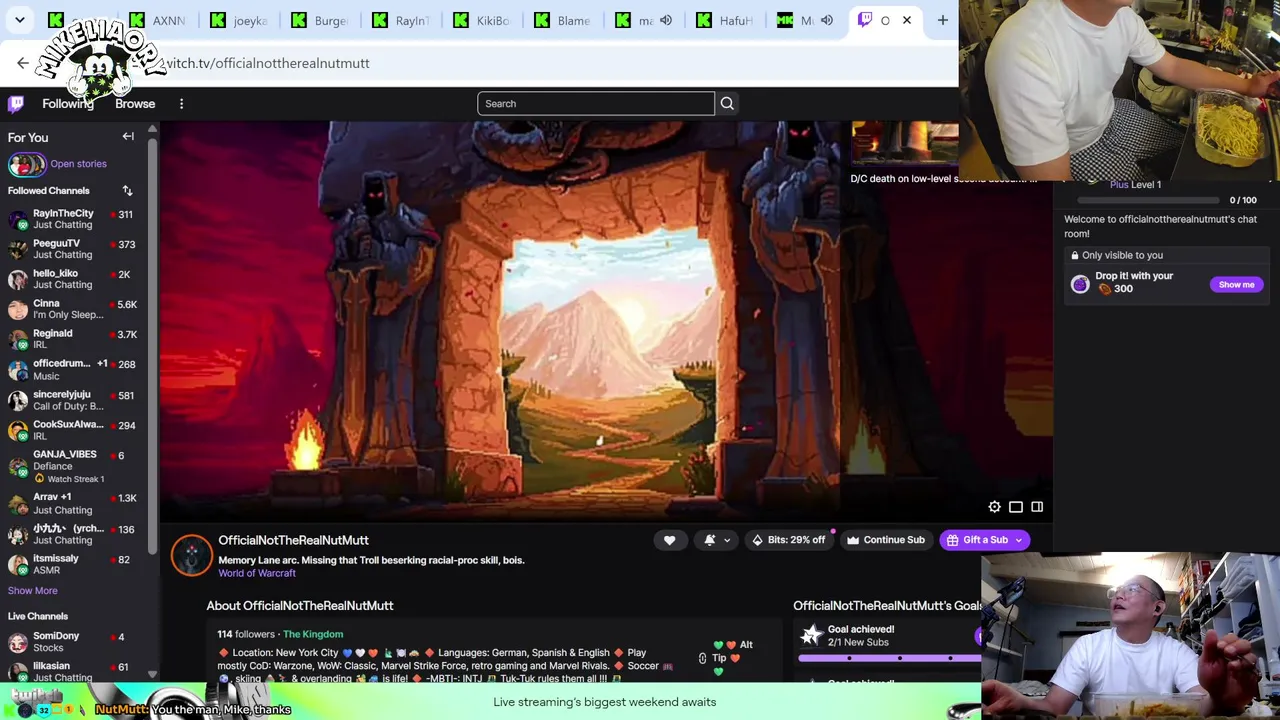Viewport: 1280px width, 720px height.
Task: Open the World of Warcraft category link
Action: coord(257,574)
